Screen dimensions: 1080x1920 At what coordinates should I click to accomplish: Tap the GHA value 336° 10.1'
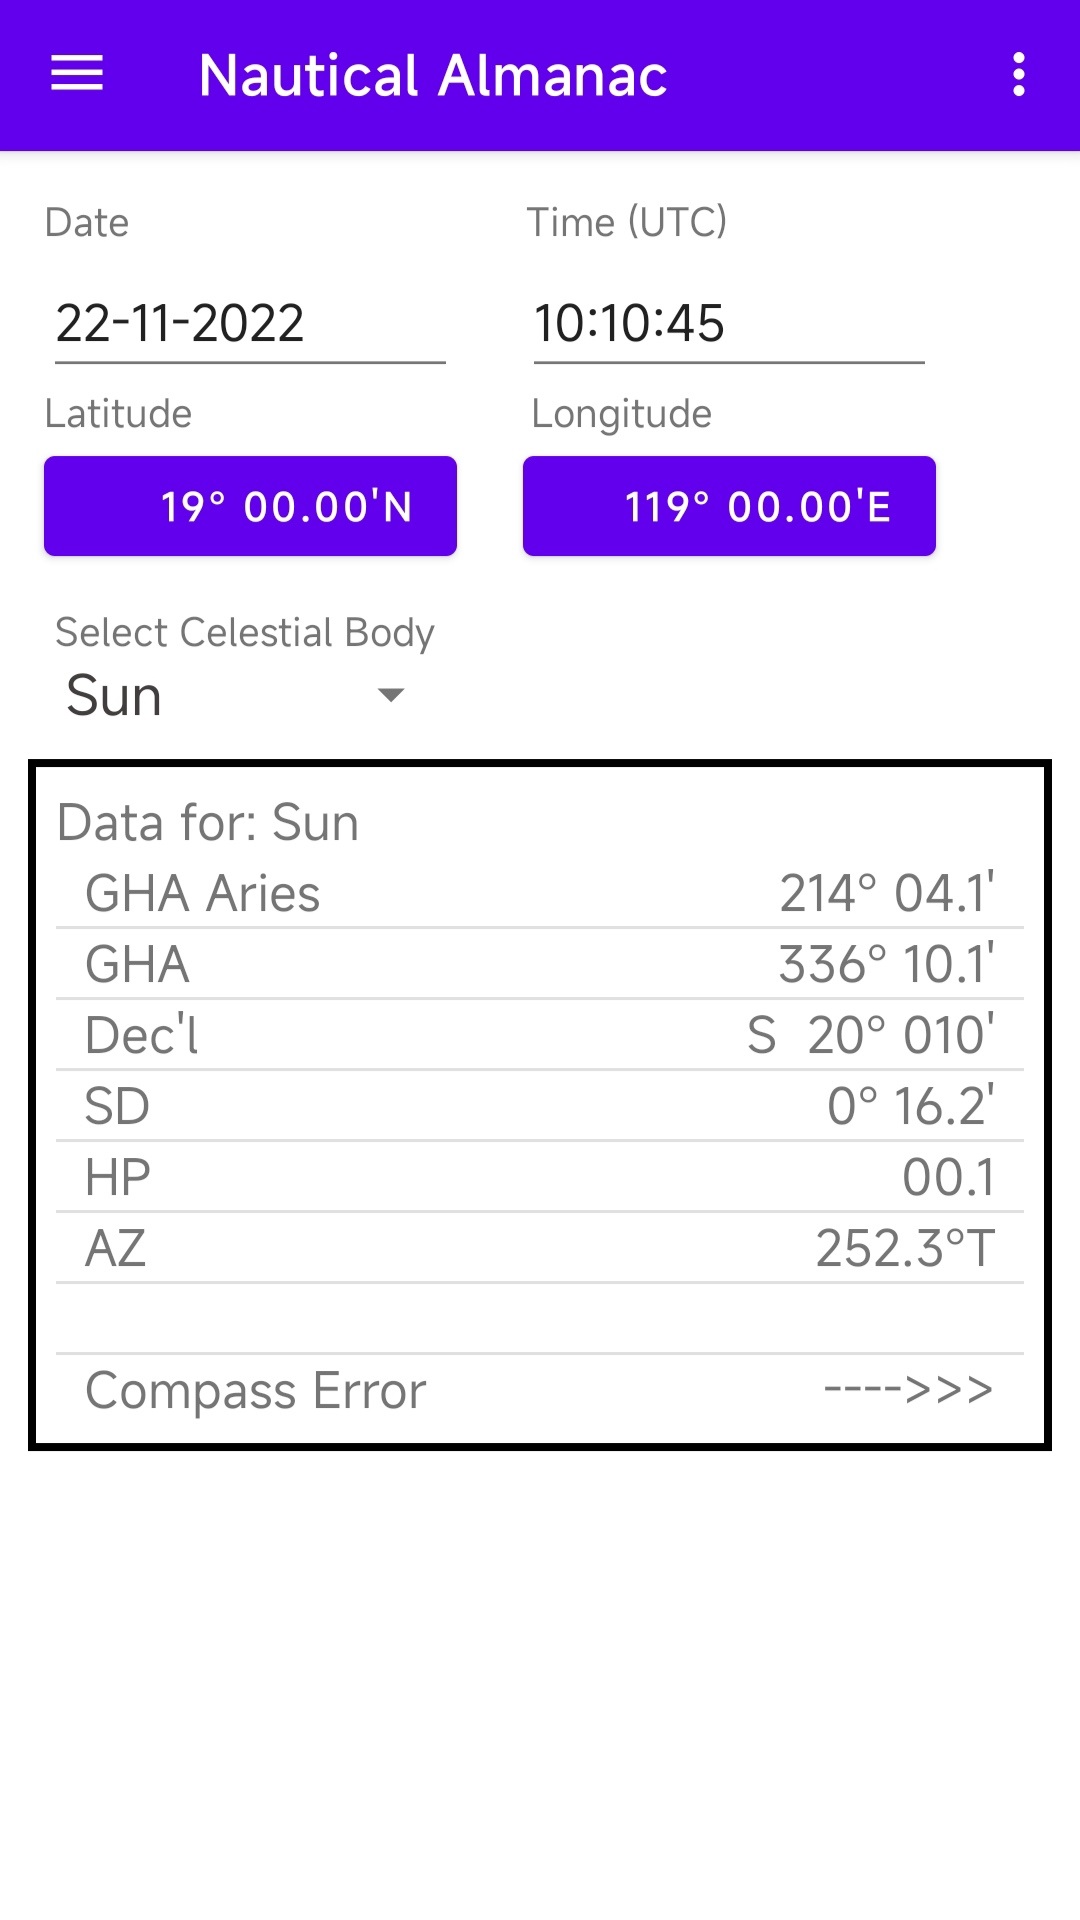886,964
